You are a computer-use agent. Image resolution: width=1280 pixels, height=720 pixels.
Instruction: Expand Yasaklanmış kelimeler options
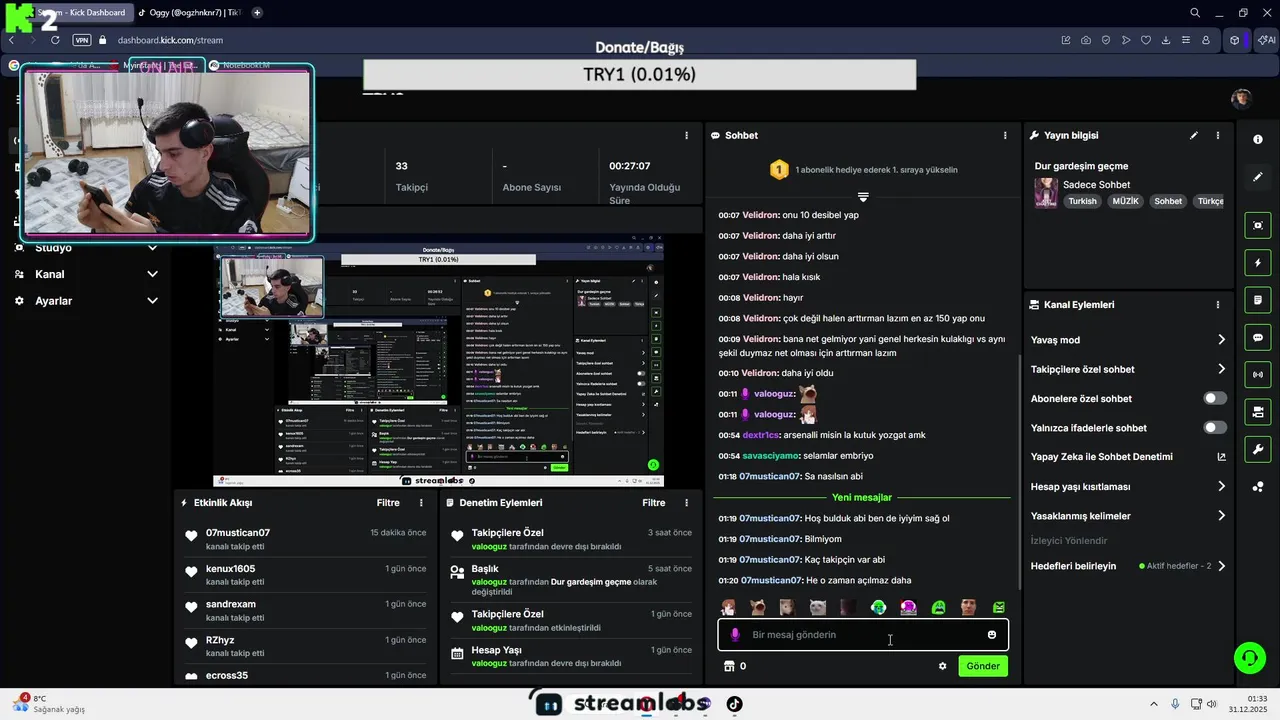(1221, 516)
